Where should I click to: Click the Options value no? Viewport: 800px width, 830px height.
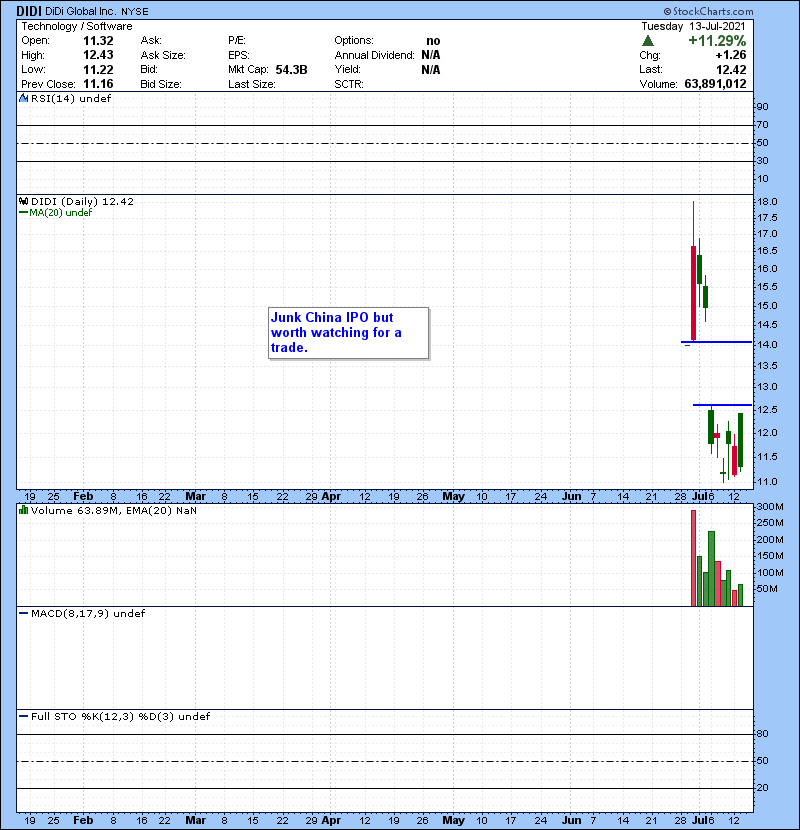(433, 41)
